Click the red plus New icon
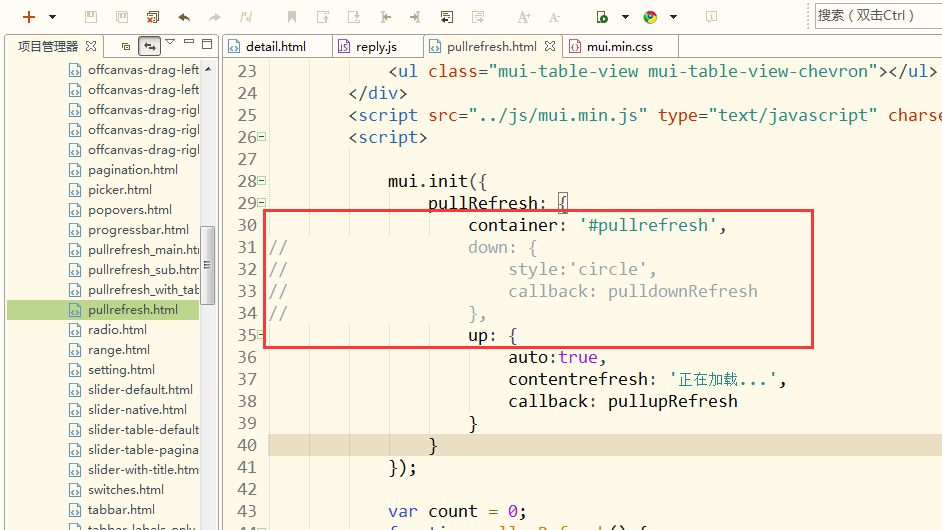942x530 pixels. coord(28,17)
